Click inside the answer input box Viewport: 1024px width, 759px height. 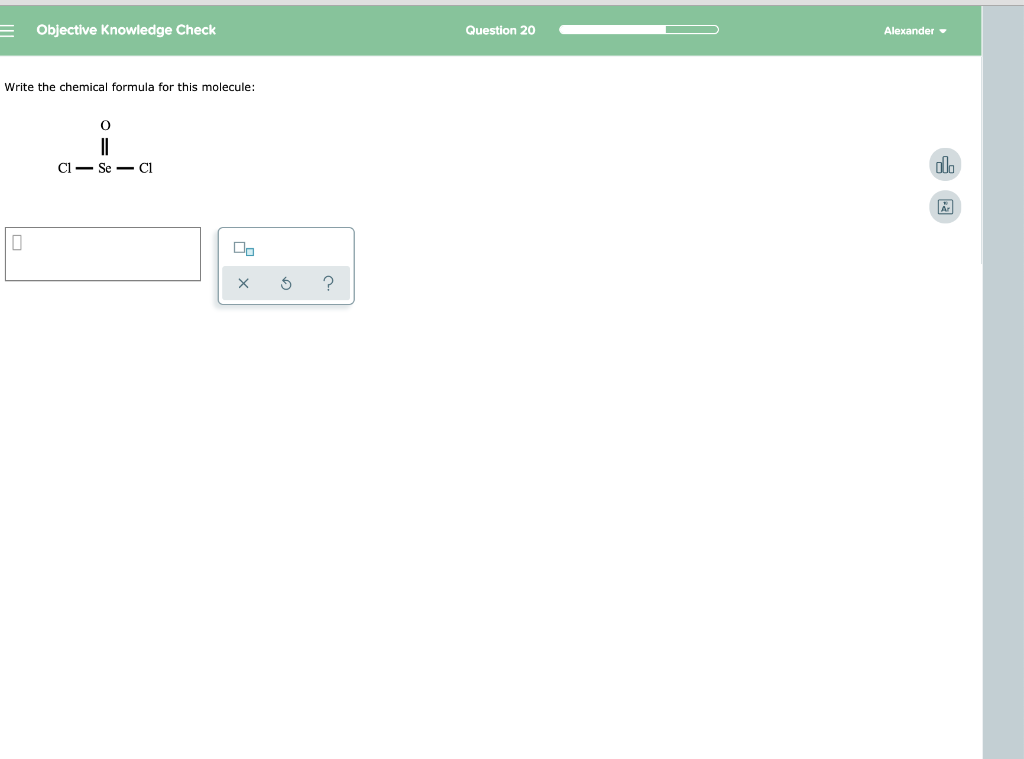pyautogui.click(x=103, y=254)
